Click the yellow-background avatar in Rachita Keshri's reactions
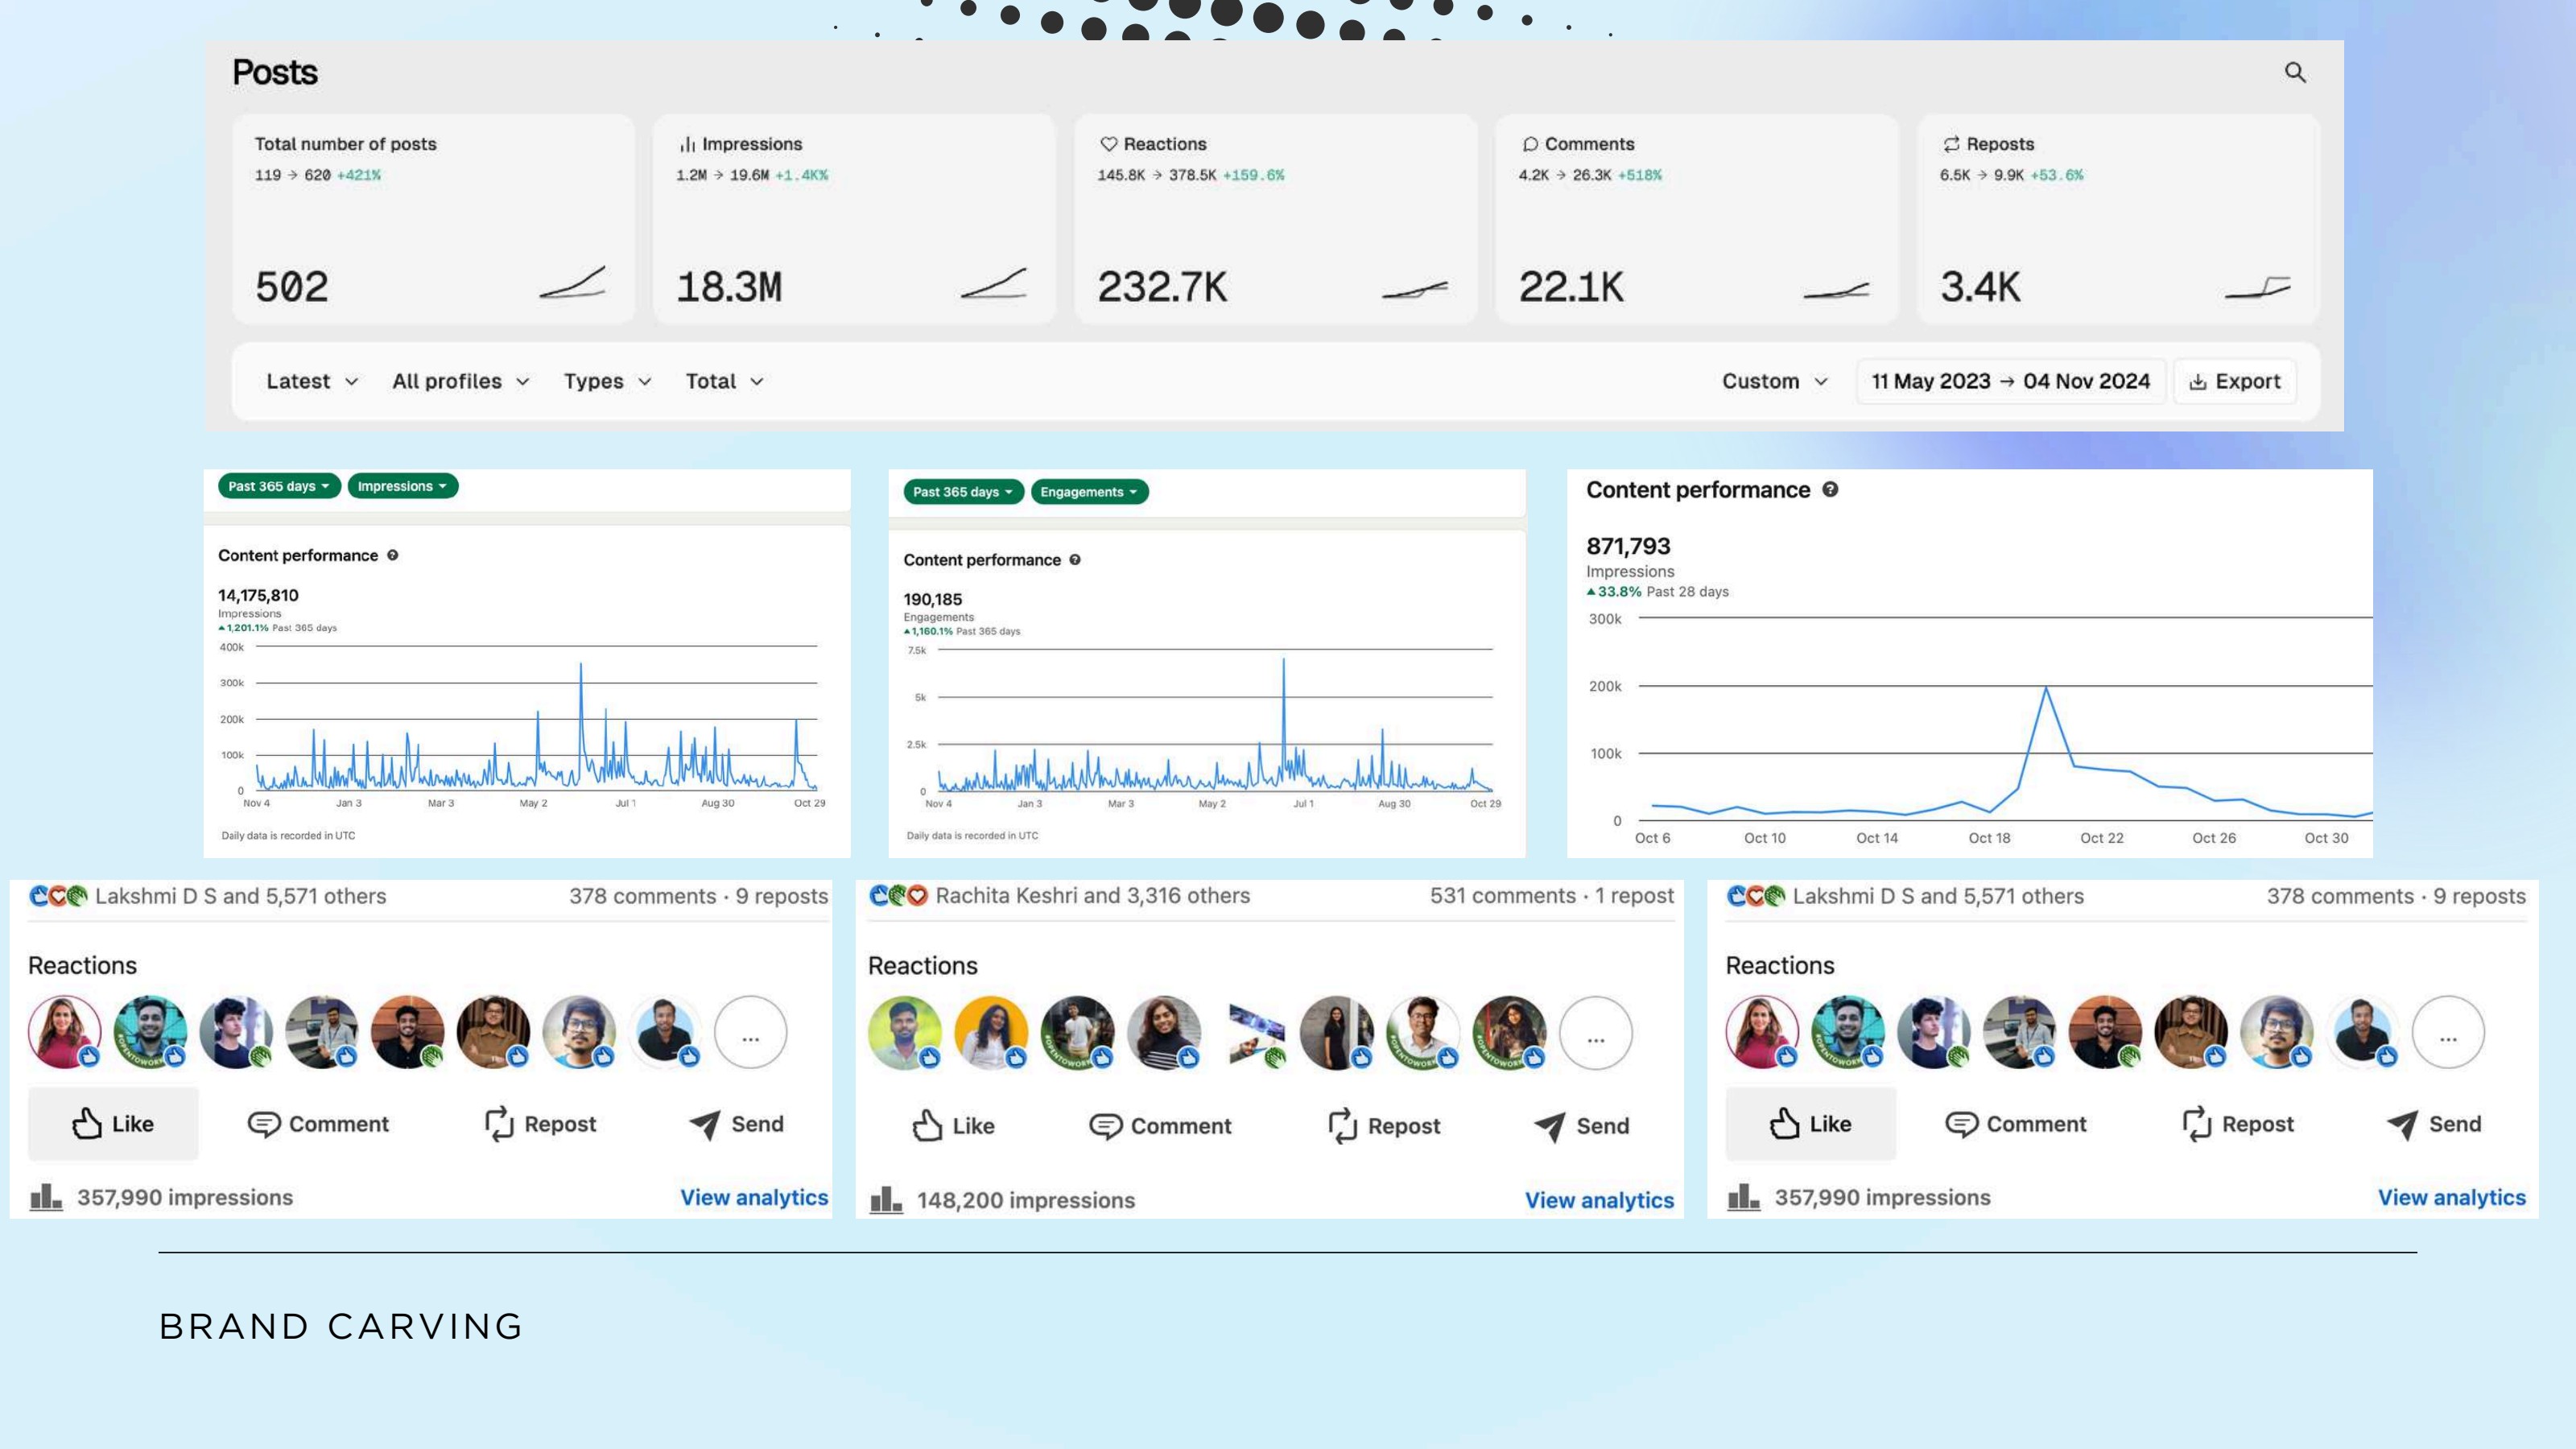Viewport: 2576px width, 1449px height. (991, 1033)
